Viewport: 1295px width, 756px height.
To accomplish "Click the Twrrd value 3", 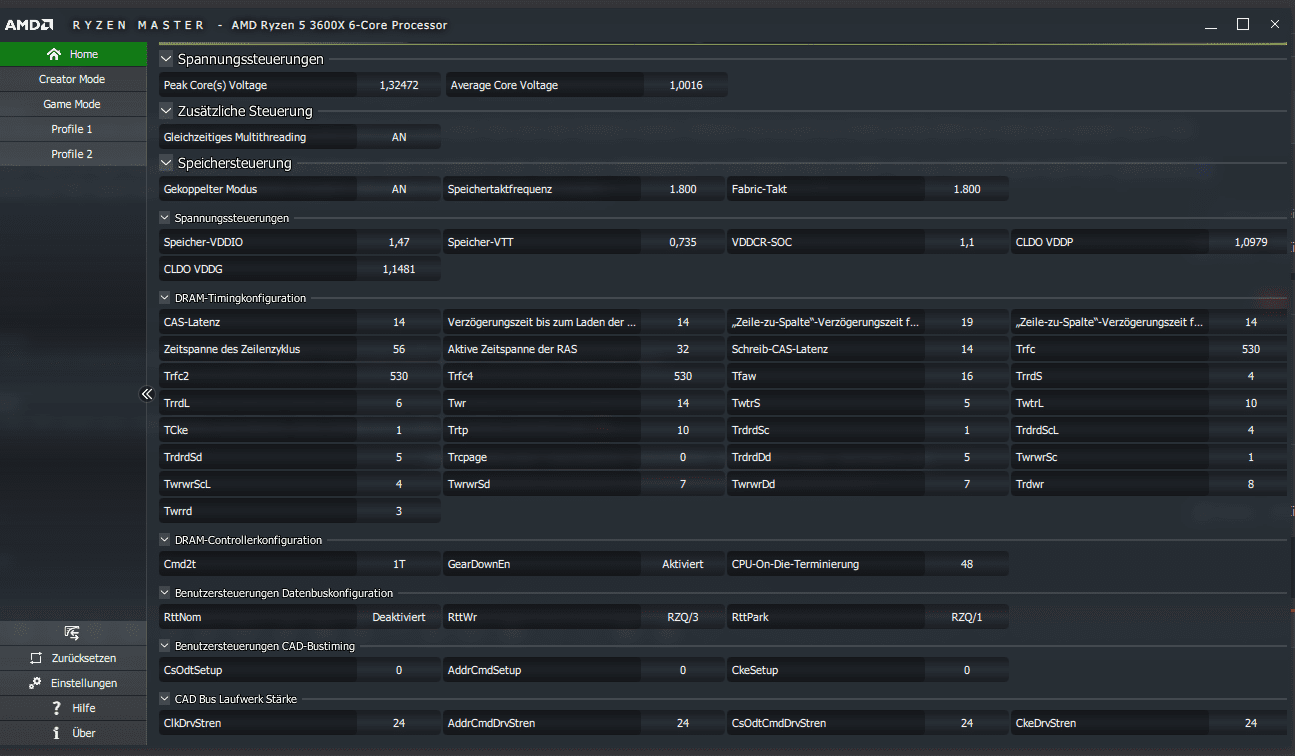I will point(399,511).
